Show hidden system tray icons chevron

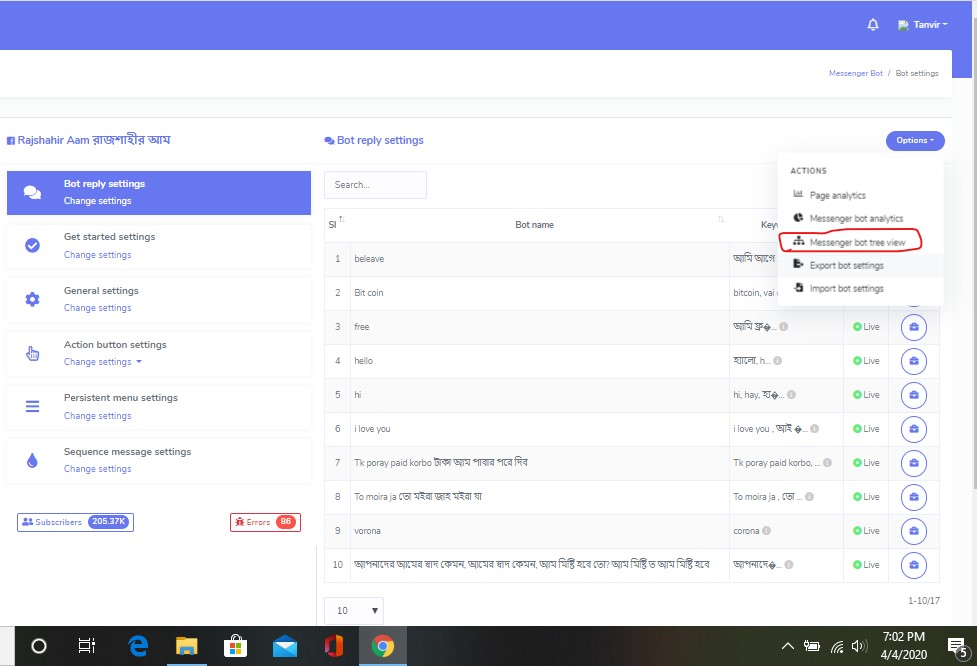click(788, 646)
